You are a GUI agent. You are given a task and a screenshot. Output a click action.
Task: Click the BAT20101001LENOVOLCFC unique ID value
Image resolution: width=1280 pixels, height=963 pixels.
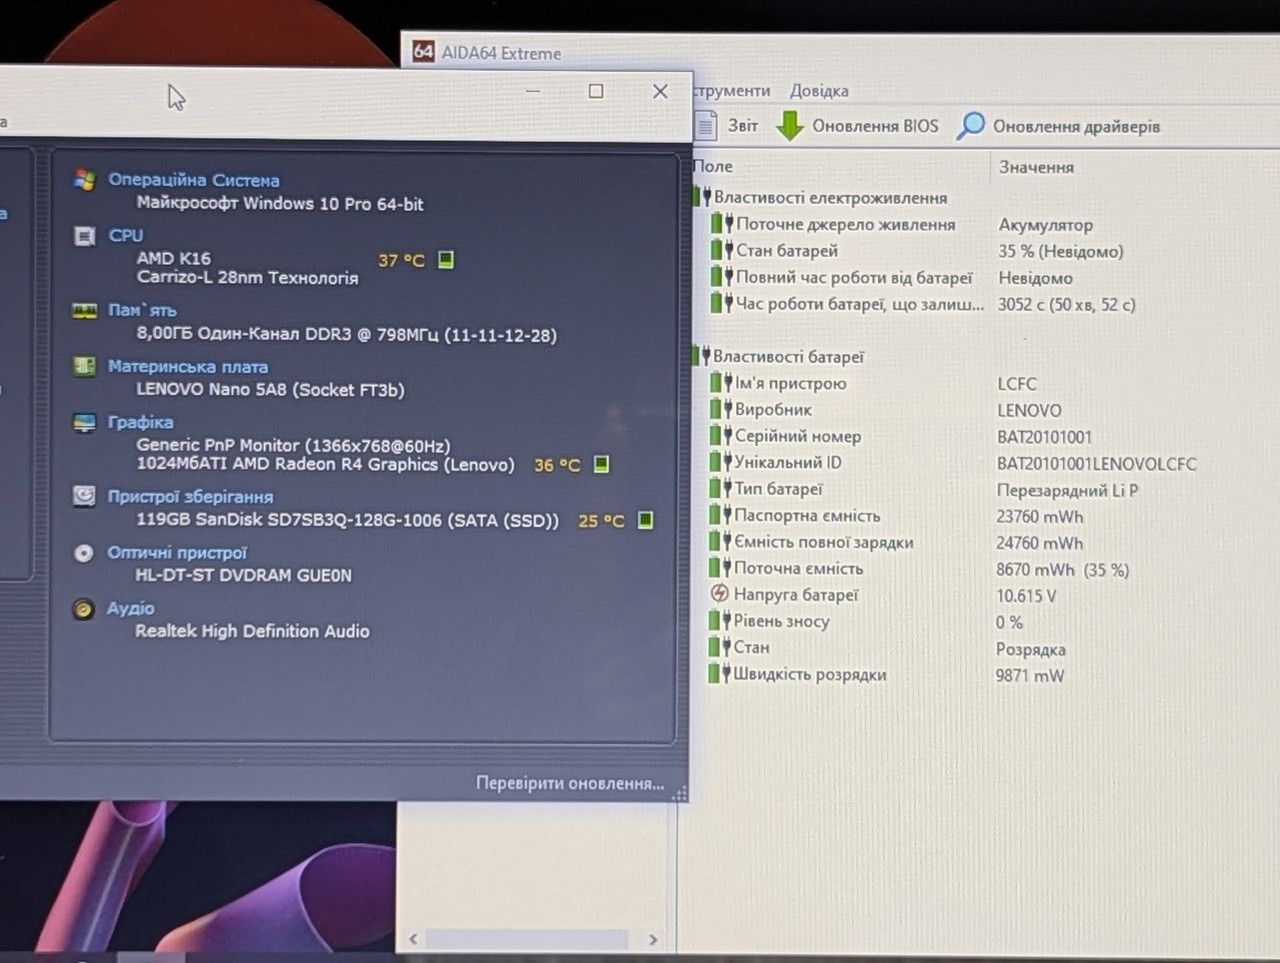click(x=1096, y=464)
